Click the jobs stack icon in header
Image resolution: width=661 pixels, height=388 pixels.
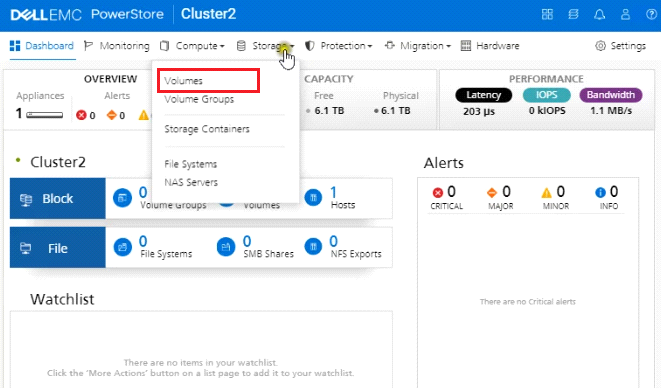[573, 14]
